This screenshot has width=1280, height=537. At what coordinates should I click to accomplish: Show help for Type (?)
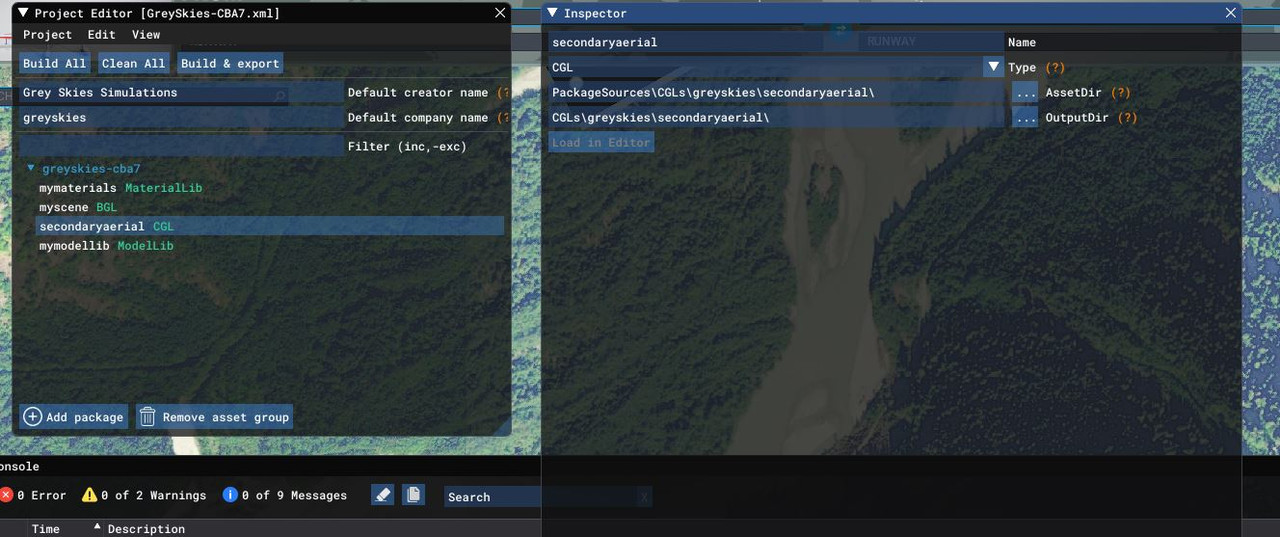tap(1055, 67)
